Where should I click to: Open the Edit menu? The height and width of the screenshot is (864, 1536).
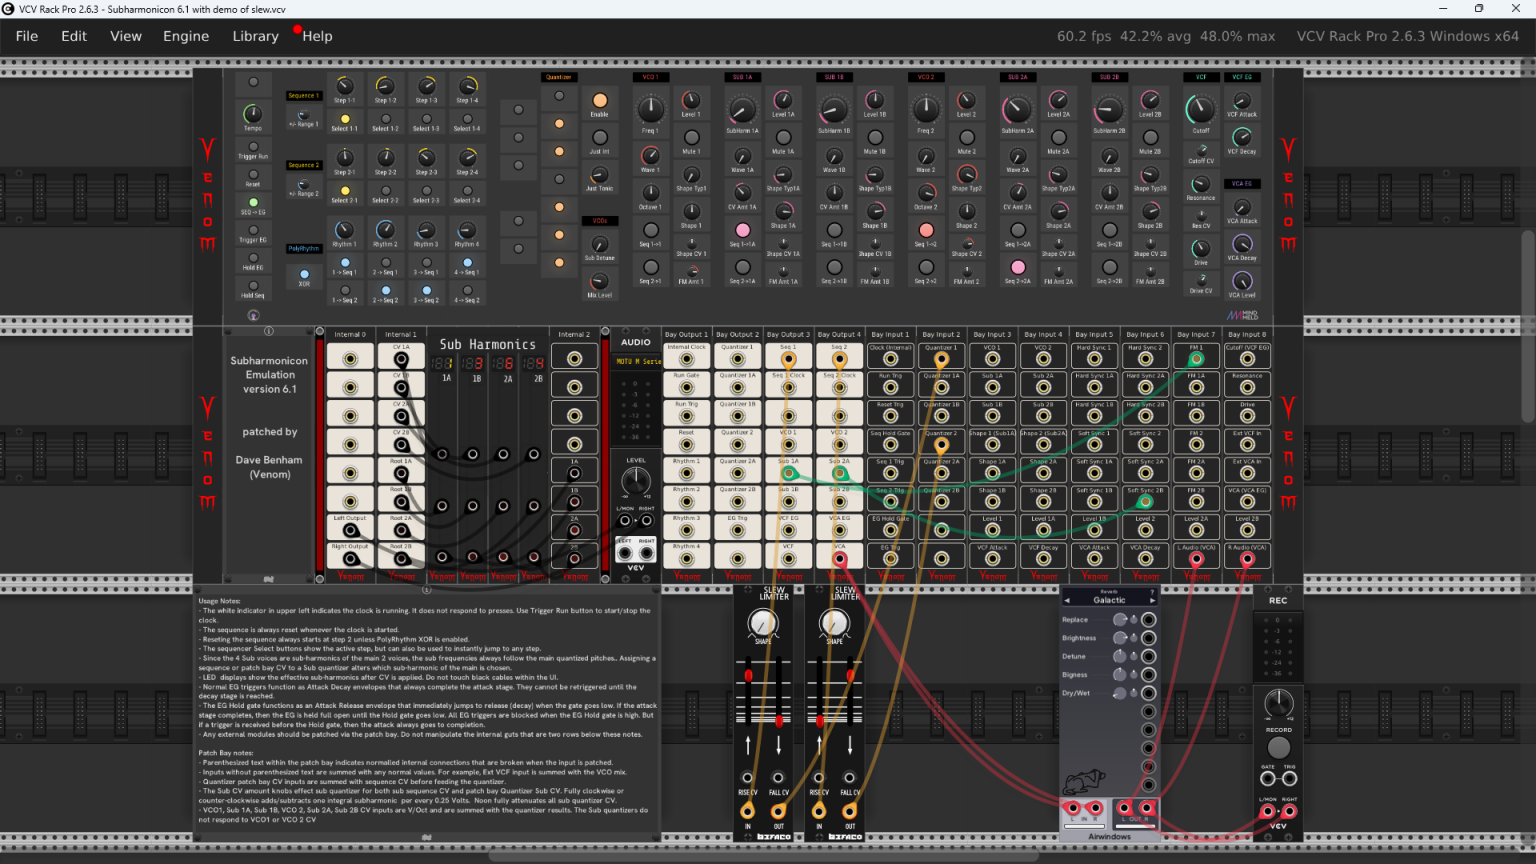click(x=74, y=36)
